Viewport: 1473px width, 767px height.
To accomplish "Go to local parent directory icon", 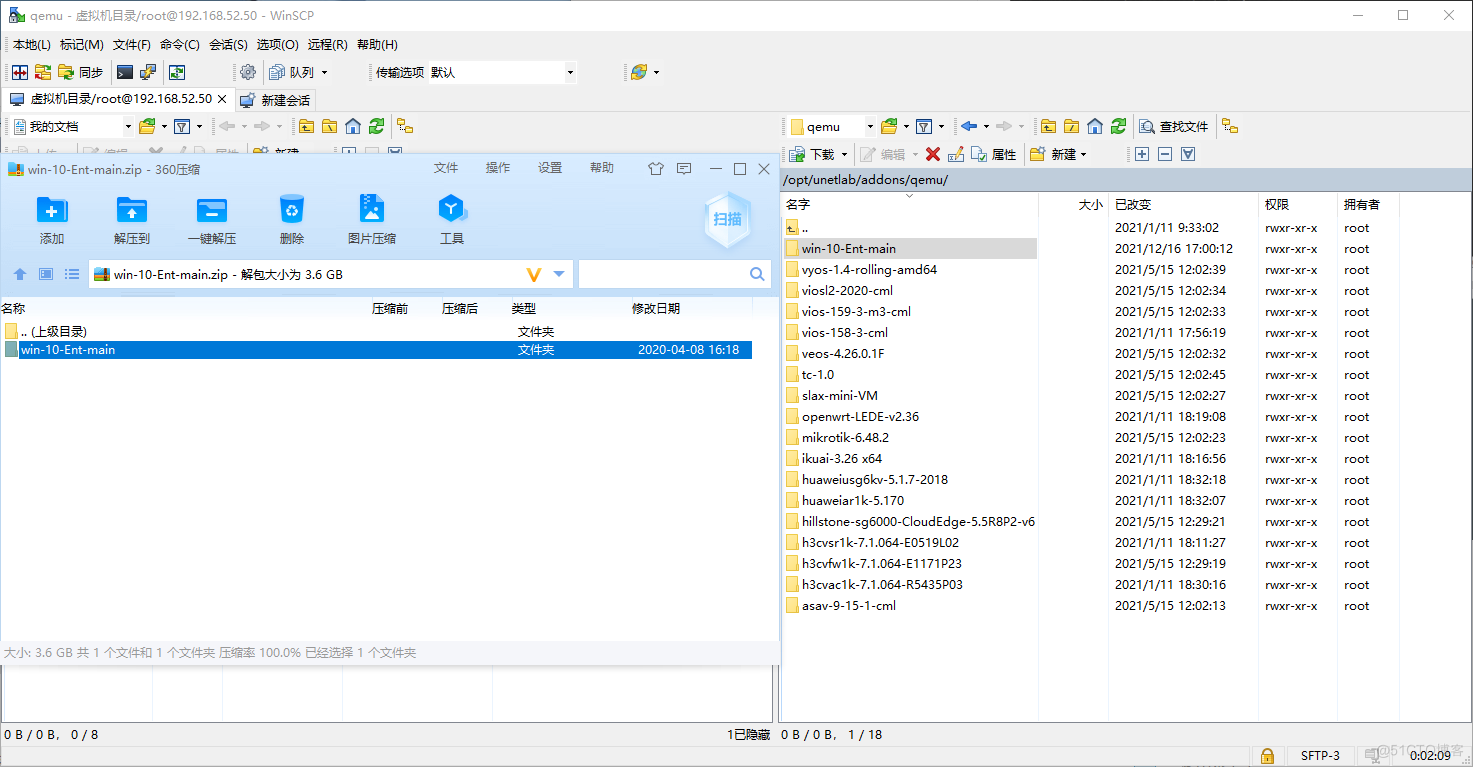I will click(306, 126).
